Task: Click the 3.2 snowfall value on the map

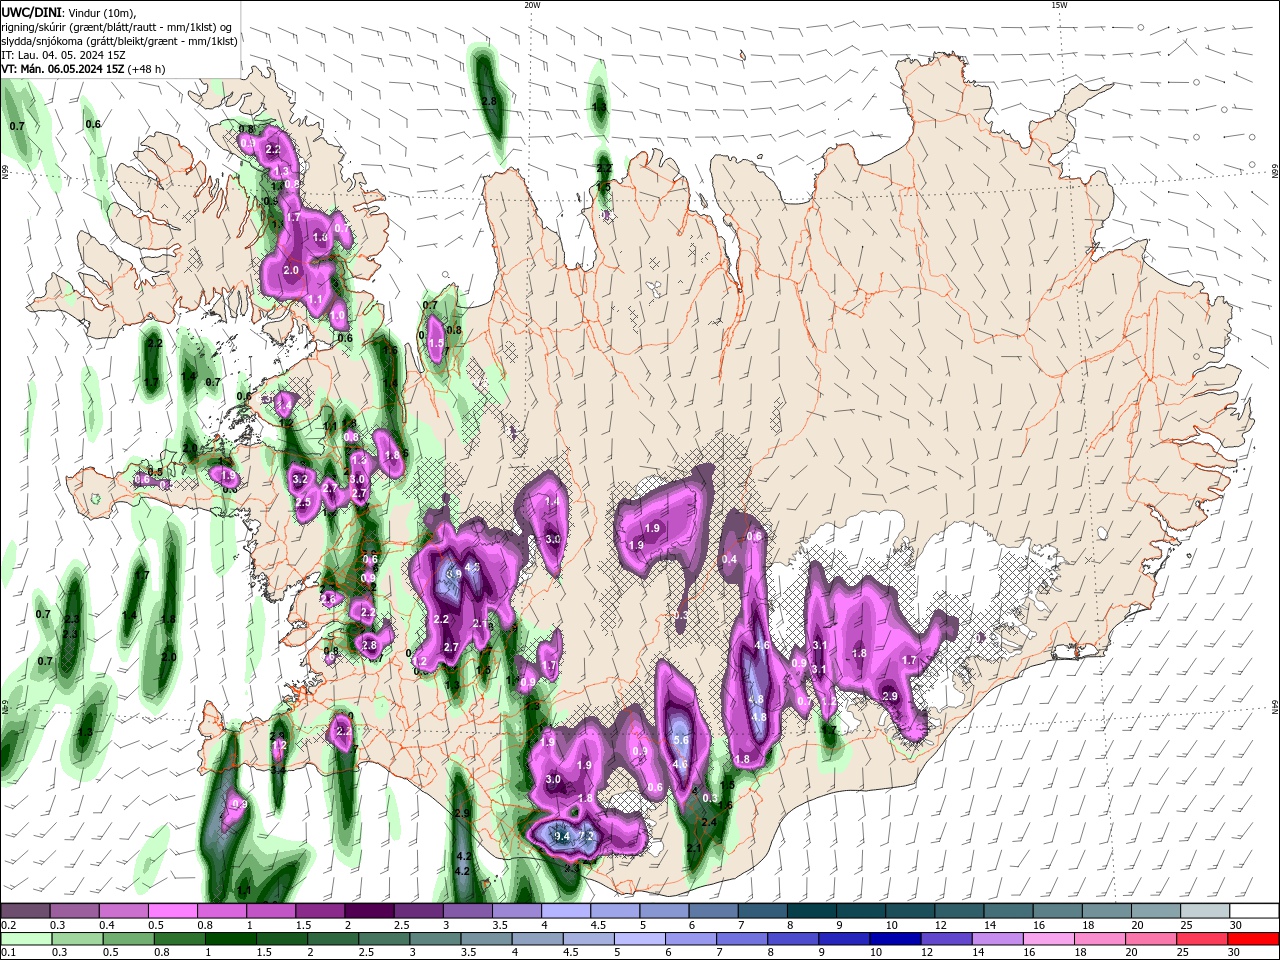Action: click(300, 480)
